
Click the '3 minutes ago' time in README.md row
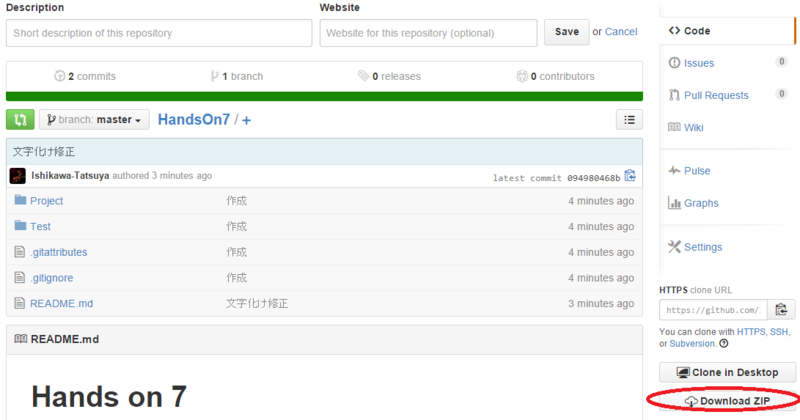click(601, 304)
